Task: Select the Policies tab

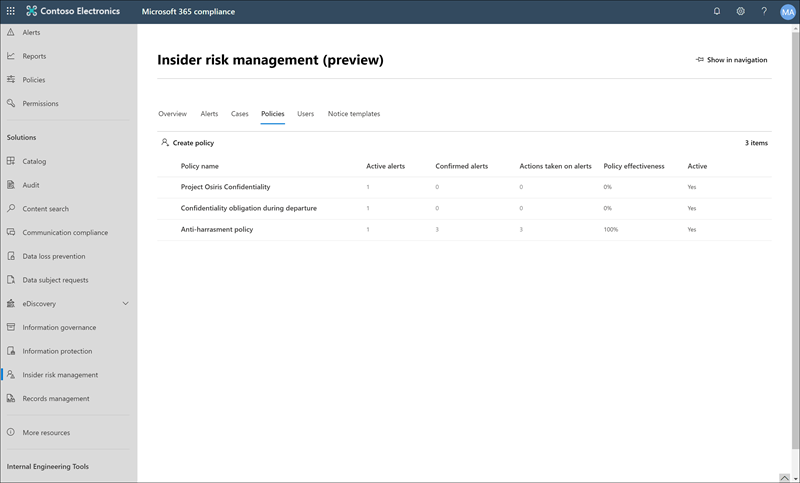Action: pos(272,114)
